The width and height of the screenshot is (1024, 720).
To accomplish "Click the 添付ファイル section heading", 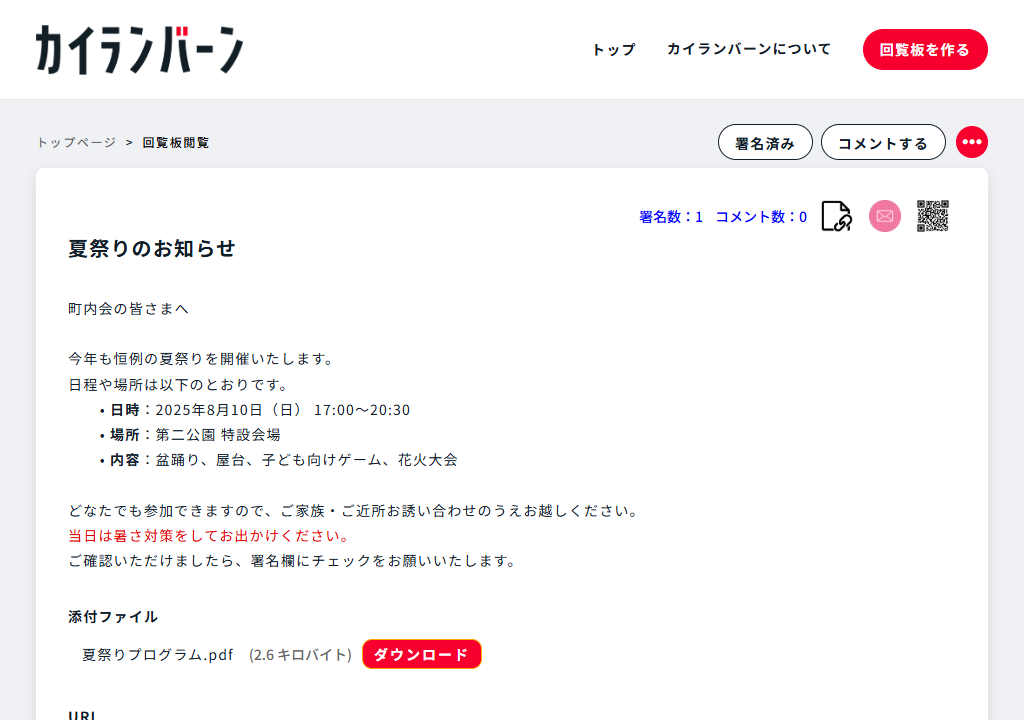I will pos(113,617).
